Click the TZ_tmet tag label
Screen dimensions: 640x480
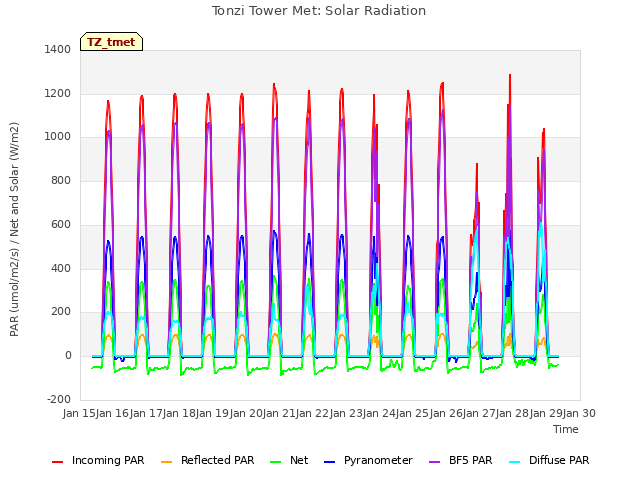(x=111, y=42)
